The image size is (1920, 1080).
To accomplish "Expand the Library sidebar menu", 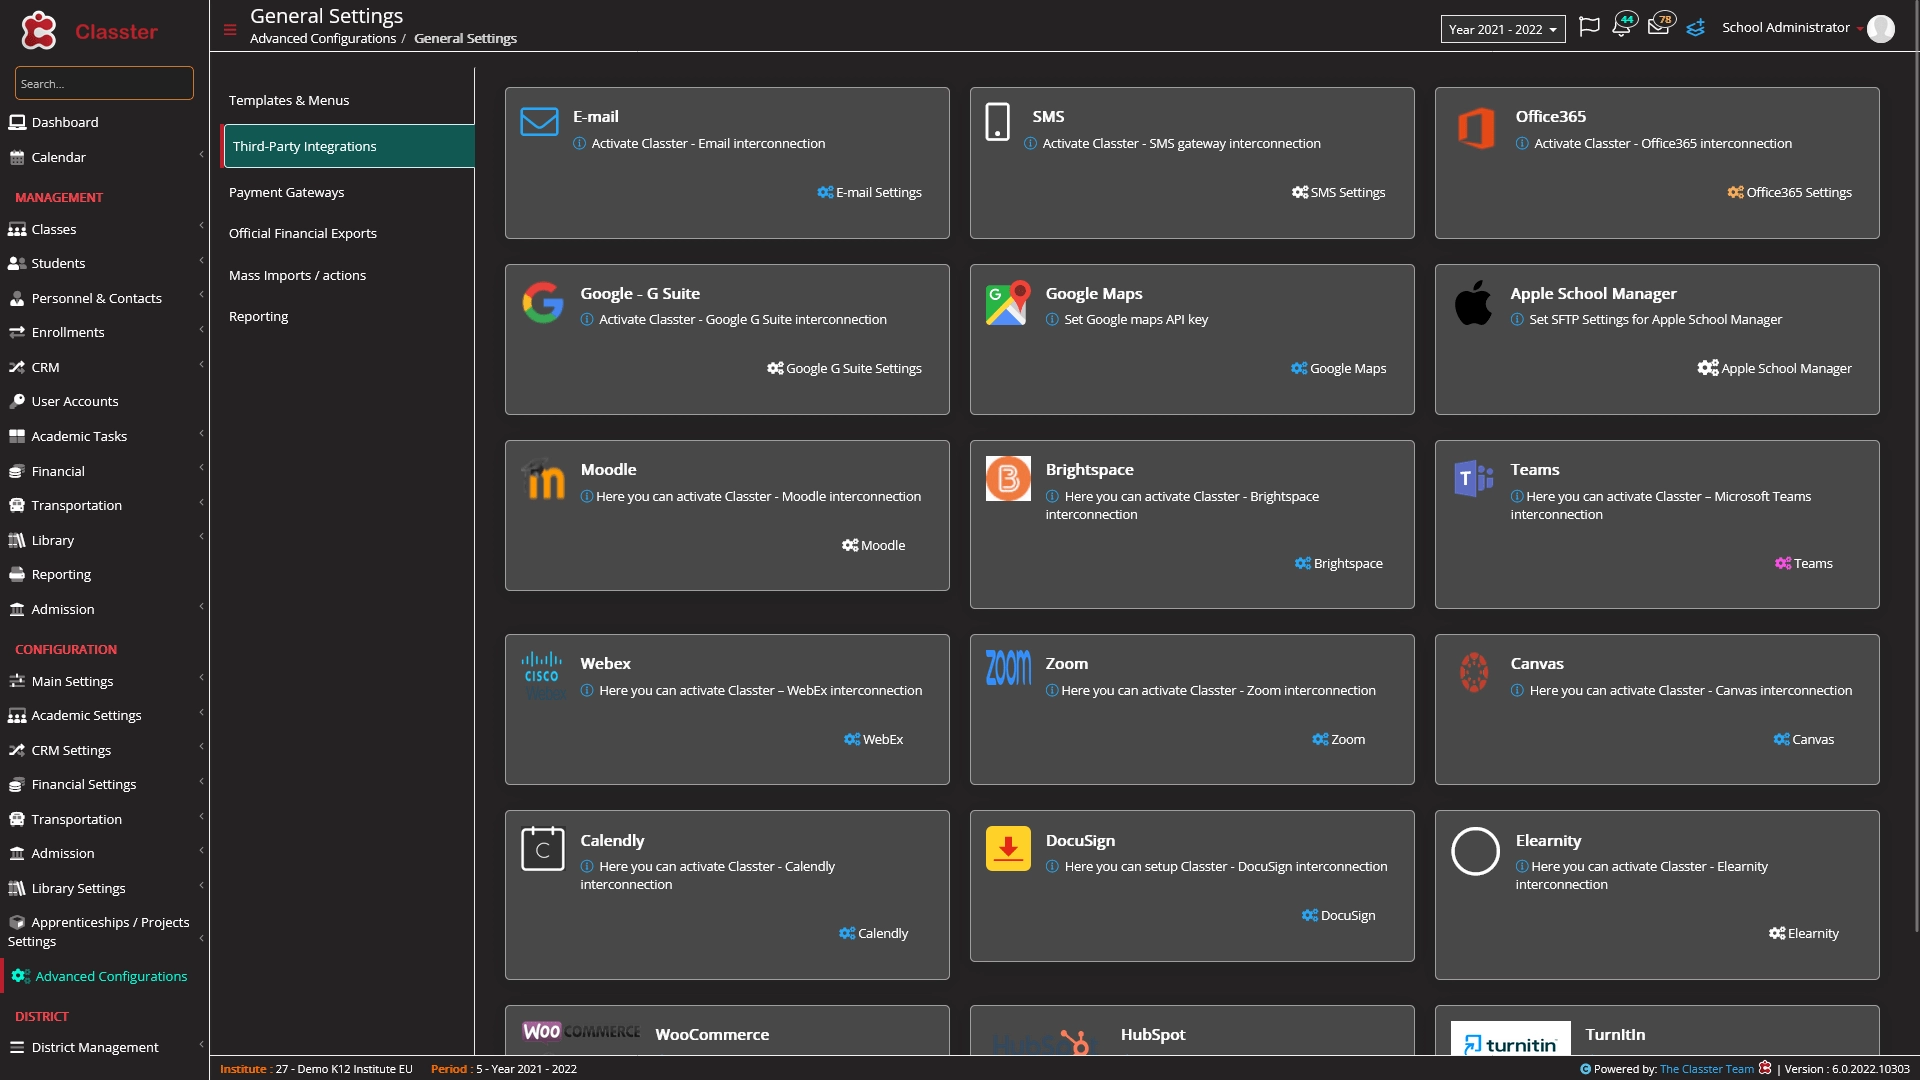I will (x=105, y=540).
